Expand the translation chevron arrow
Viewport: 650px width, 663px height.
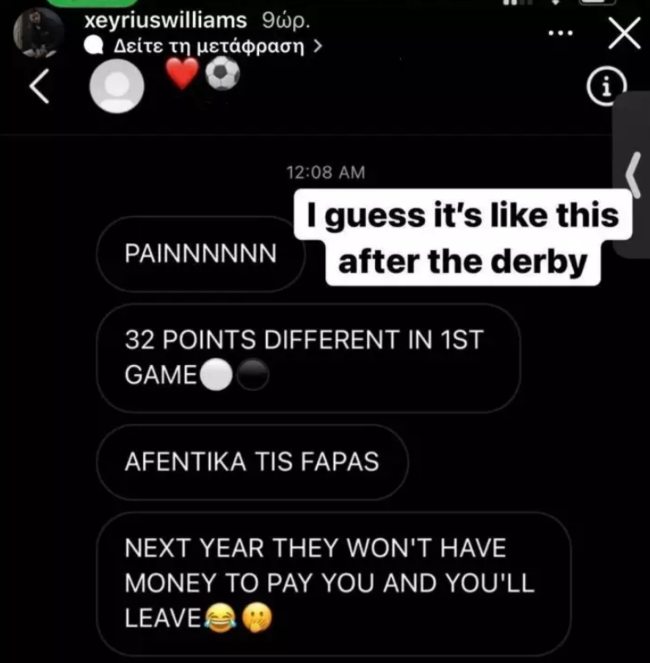318,46
